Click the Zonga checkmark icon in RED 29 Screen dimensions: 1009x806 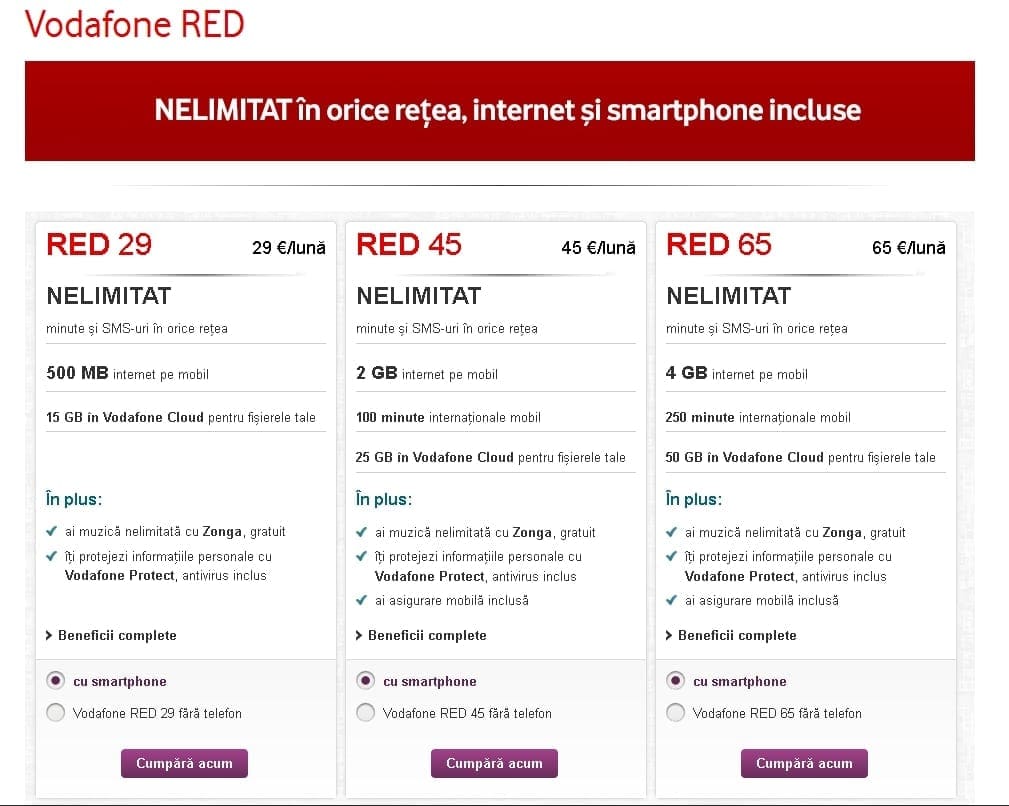[52, 532]
